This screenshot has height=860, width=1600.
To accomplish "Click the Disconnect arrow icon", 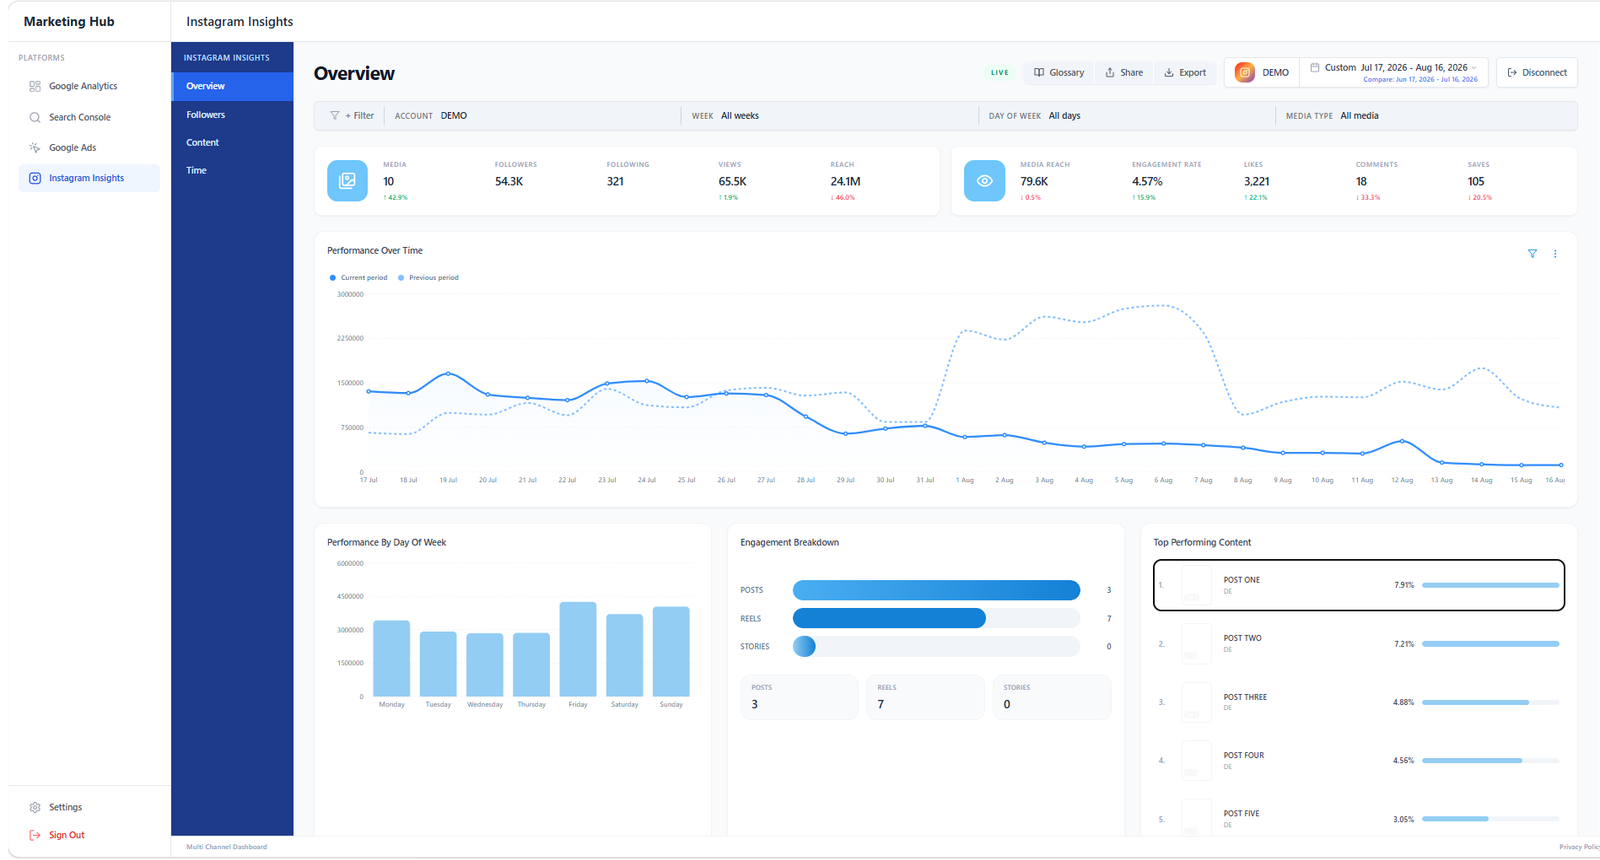I will (1513, 72).
